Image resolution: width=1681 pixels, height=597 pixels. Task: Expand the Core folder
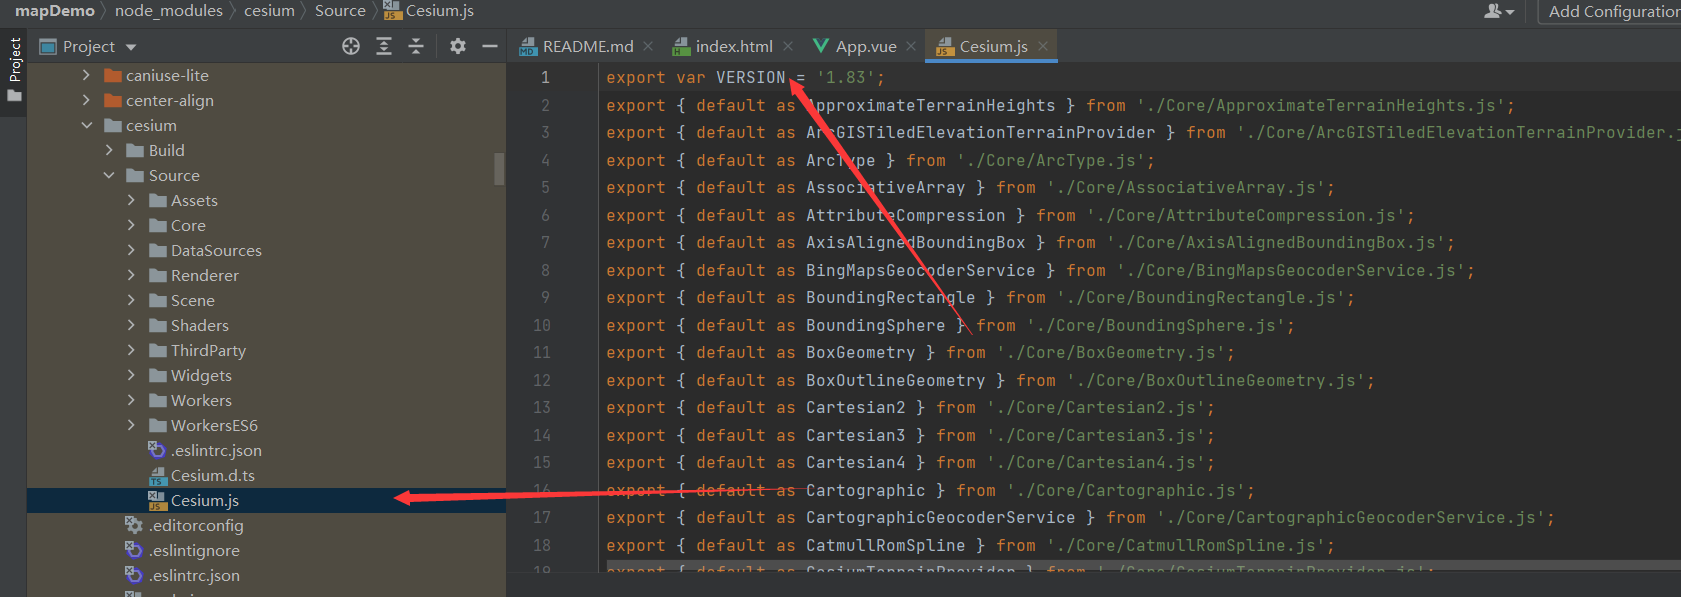(131, 225)
